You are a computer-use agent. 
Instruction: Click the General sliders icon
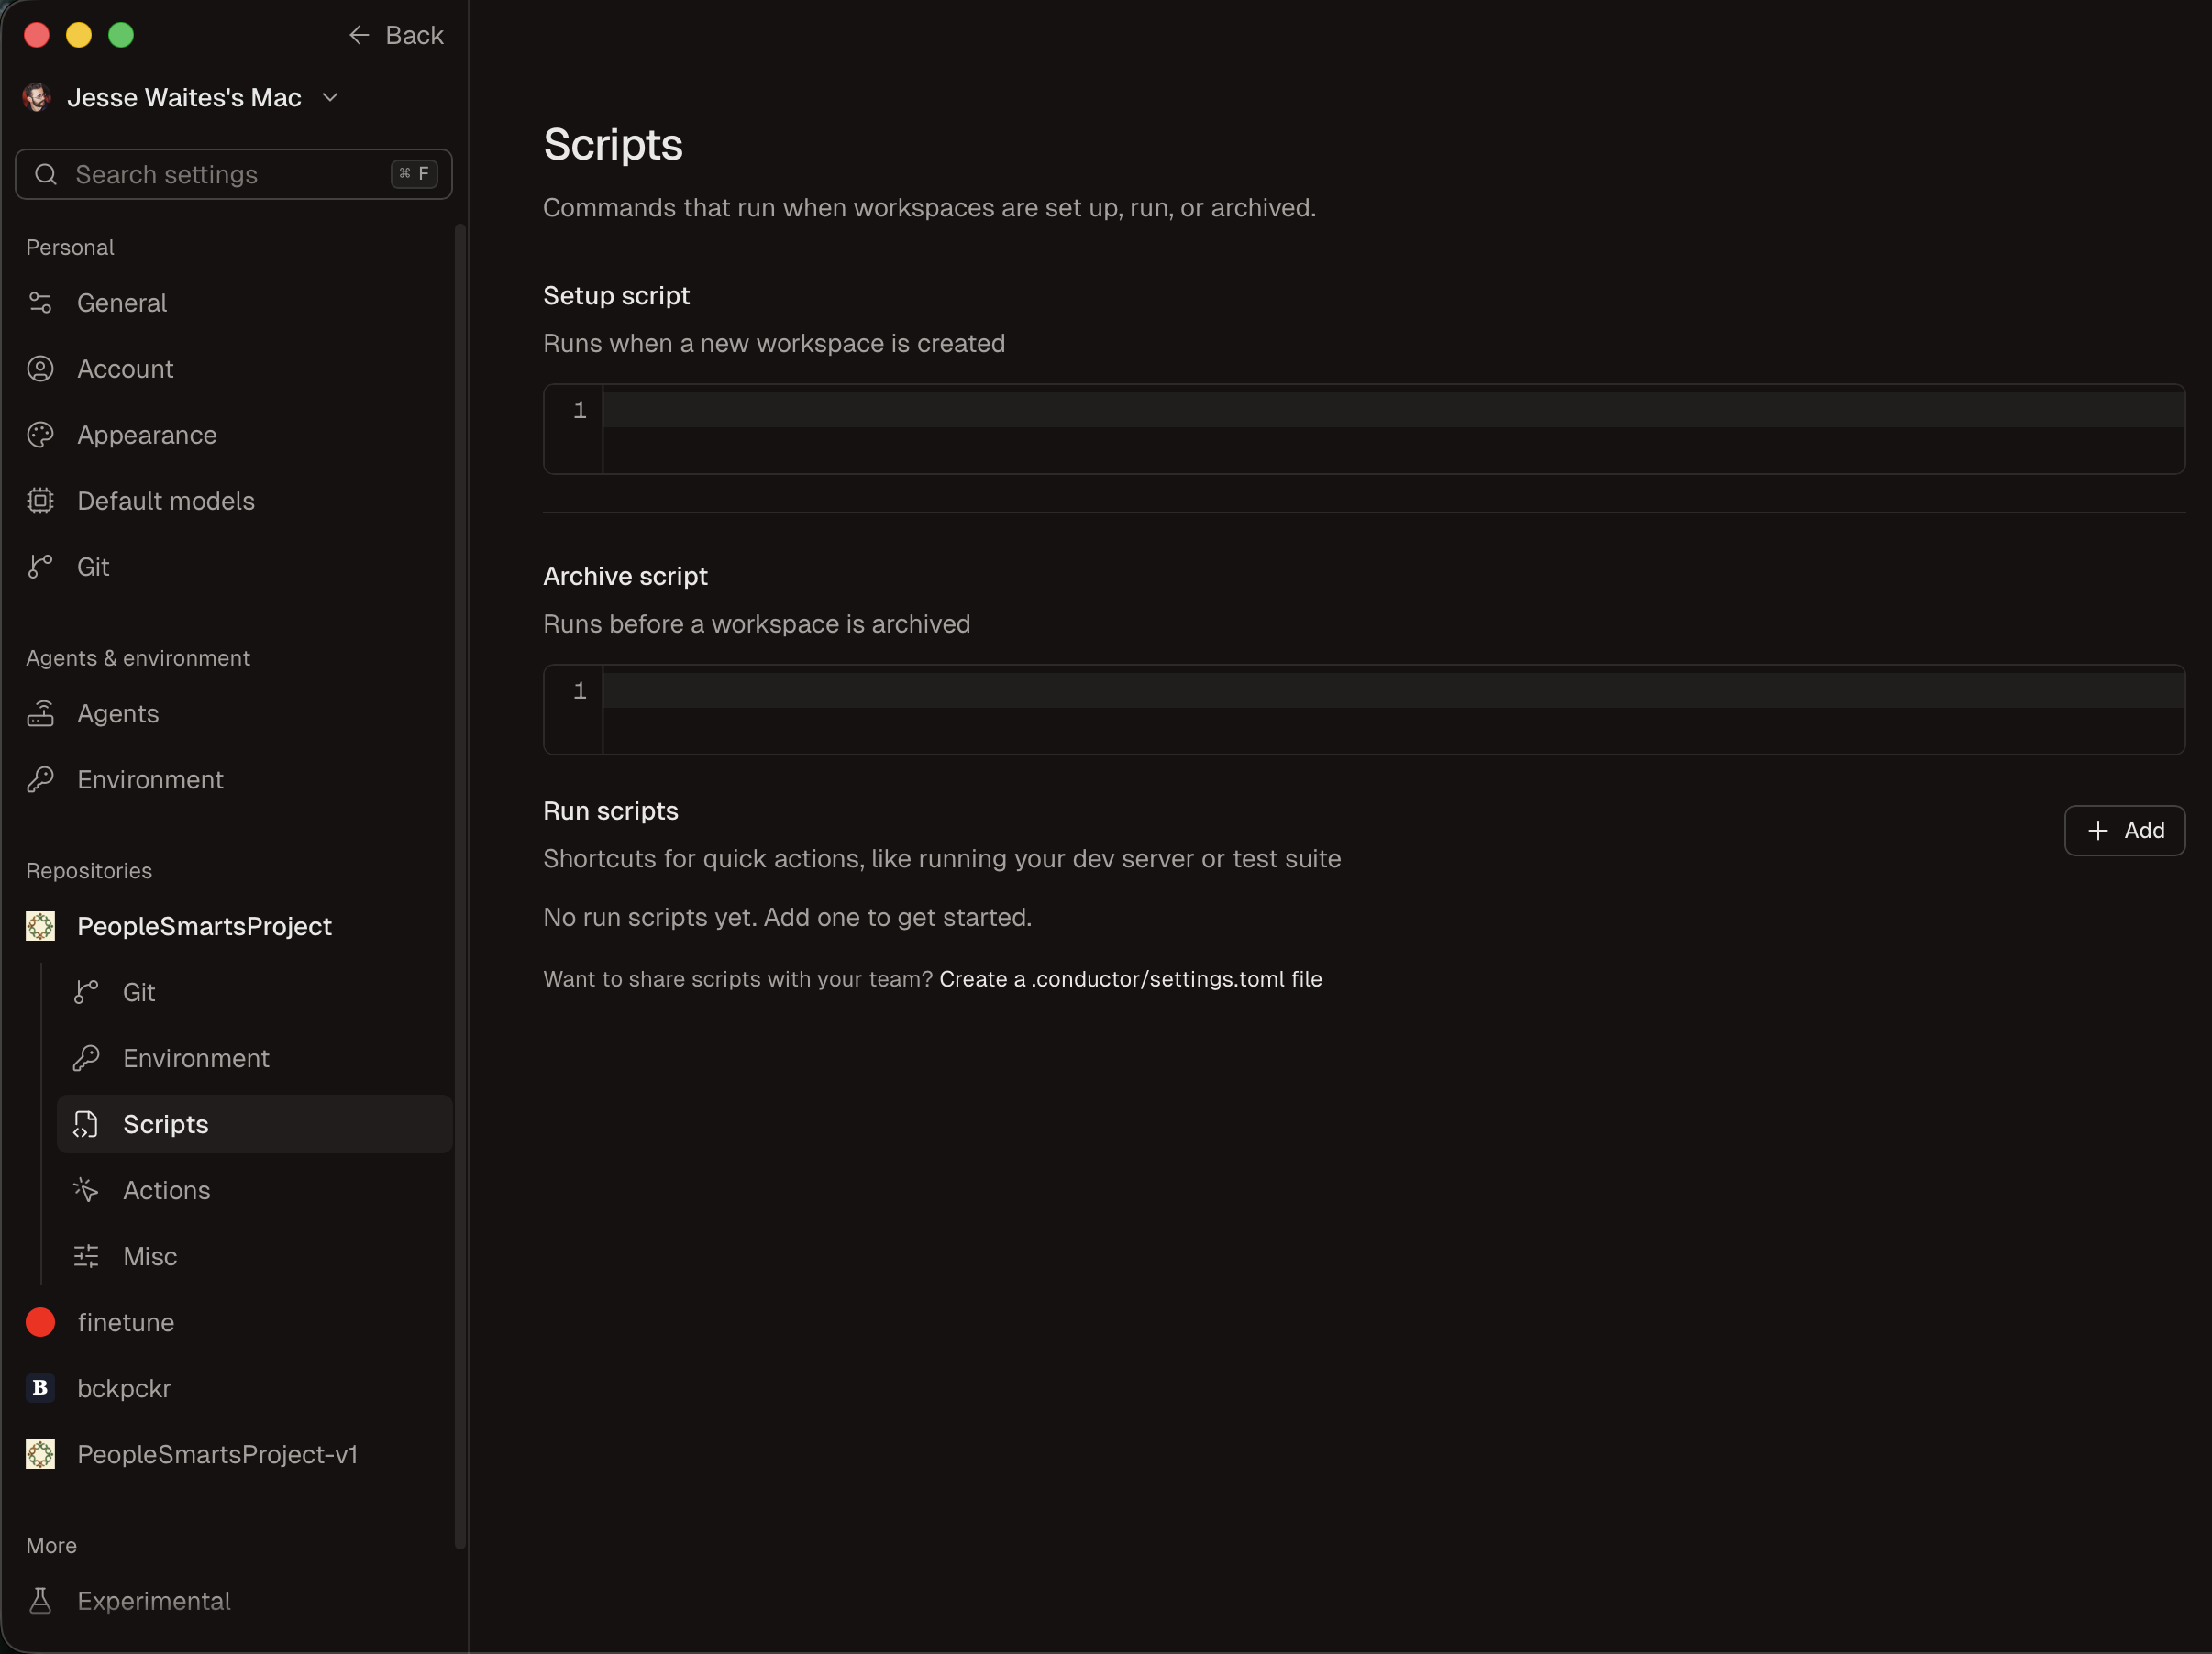click(40, 303)
